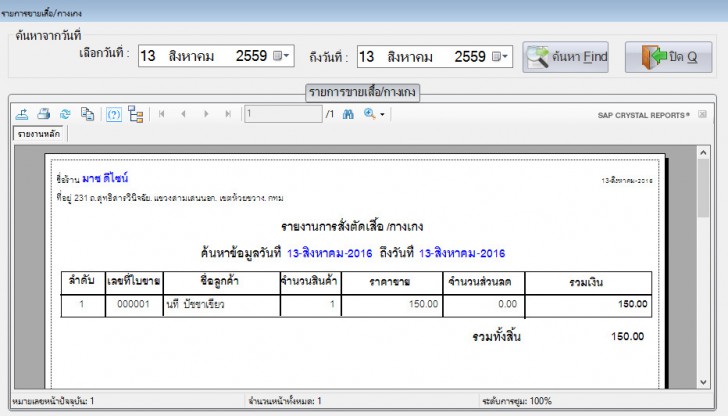Click the ระดับการซูม: 100% status text

[517, 401]
